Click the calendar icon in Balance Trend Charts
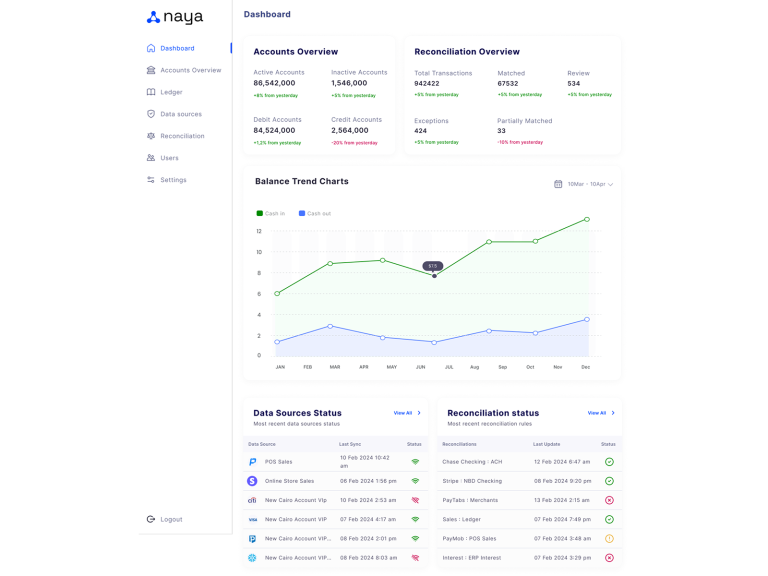The height and width of the screenshot is (576, 768). (x=558, y=184)
